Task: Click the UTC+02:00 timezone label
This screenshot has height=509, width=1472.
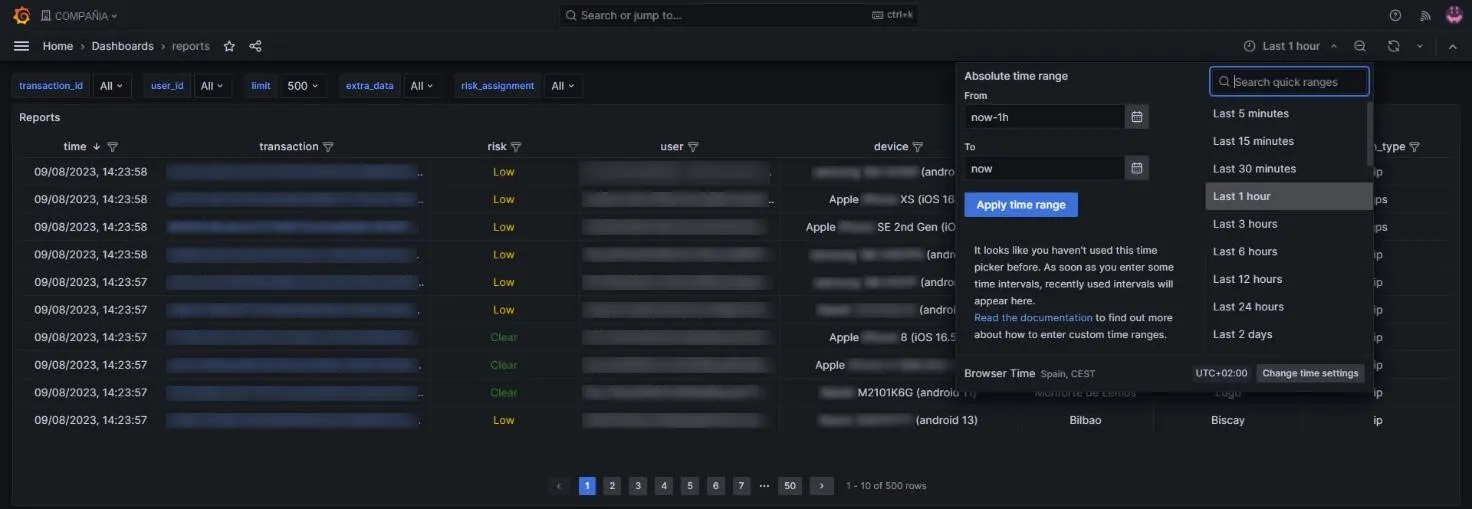Action: point(1221,373)
